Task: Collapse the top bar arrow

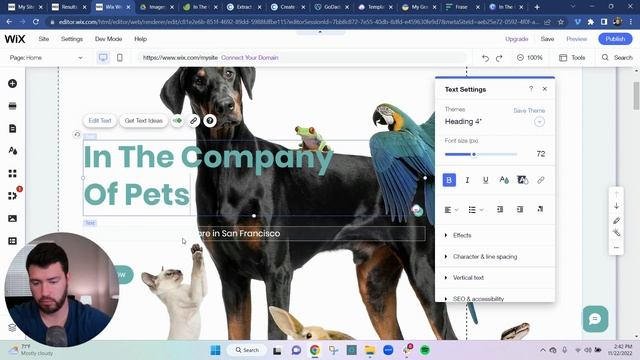Action: (320, 32)
